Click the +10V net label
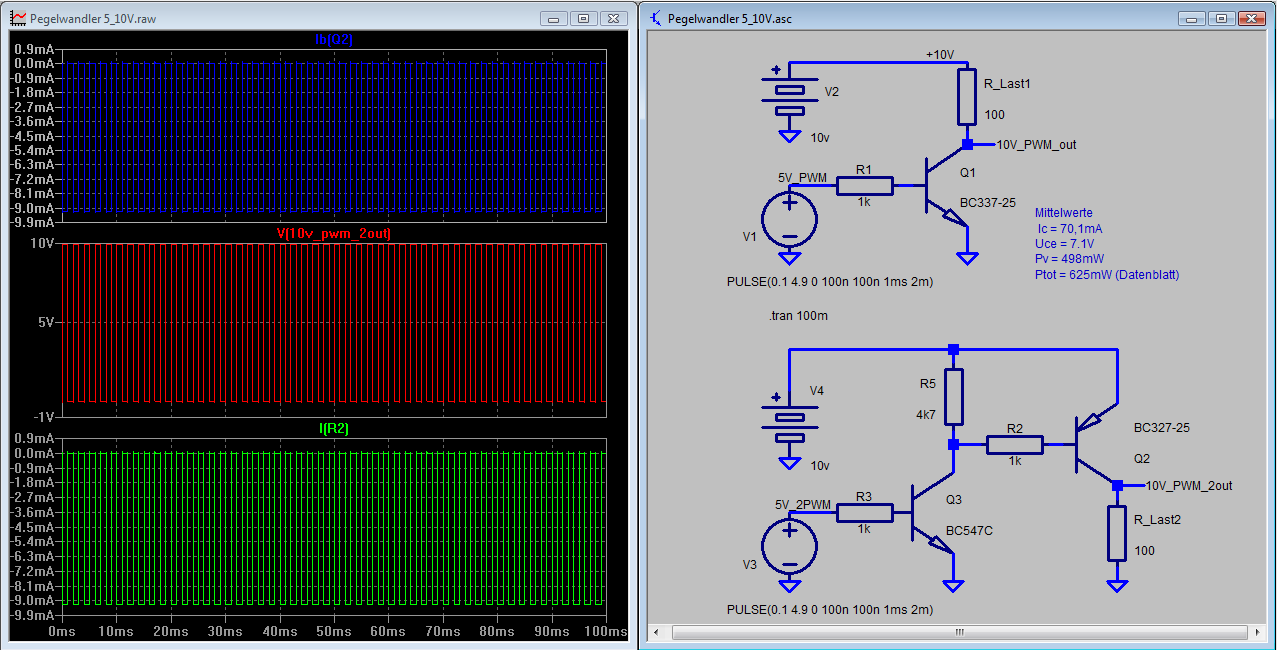This screenshot has height=650, width=1278. [940, 55]
